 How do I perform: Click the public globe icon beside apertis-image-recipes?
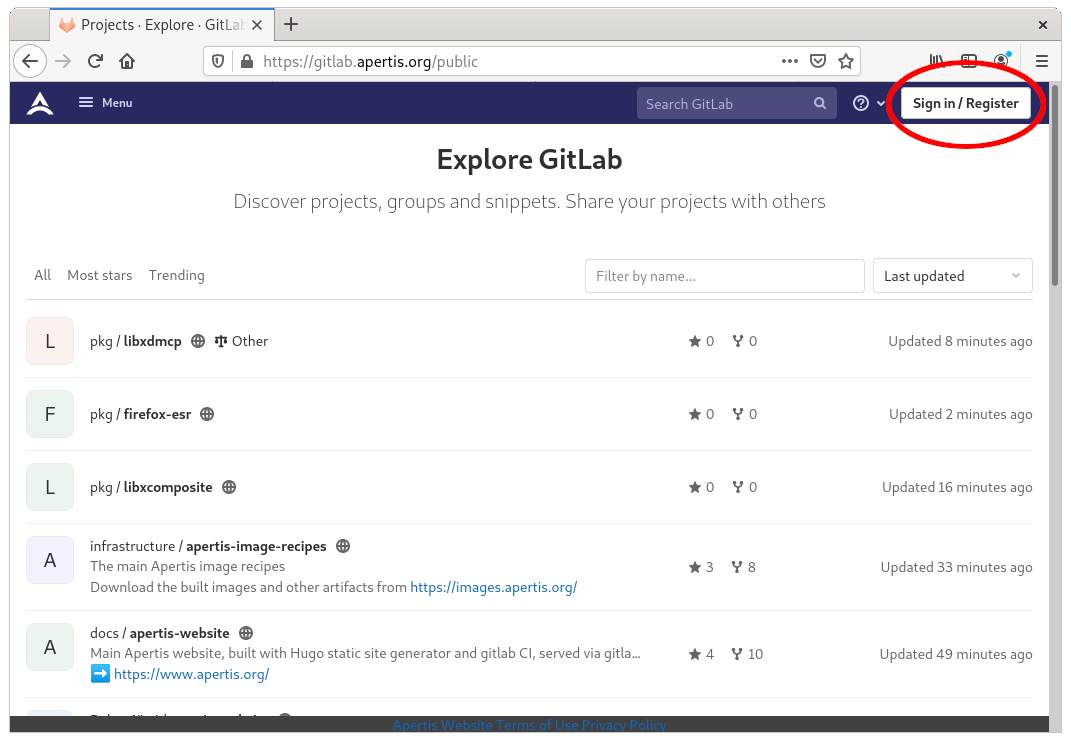click(344, 546)
